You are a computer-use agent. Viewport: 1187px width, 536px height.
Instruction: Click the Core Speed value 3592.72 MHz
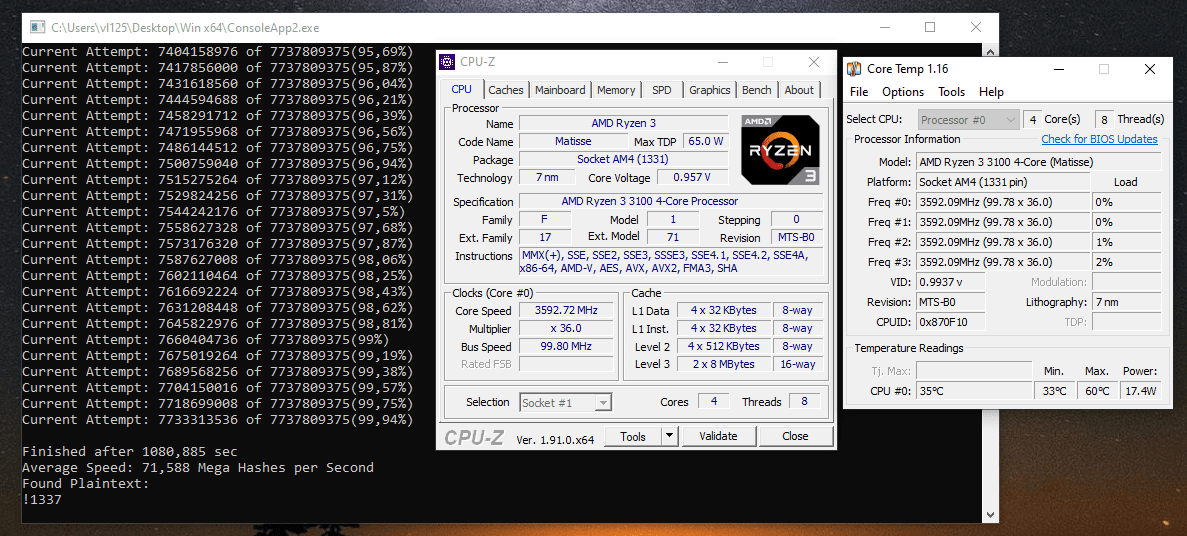(565, 310)
